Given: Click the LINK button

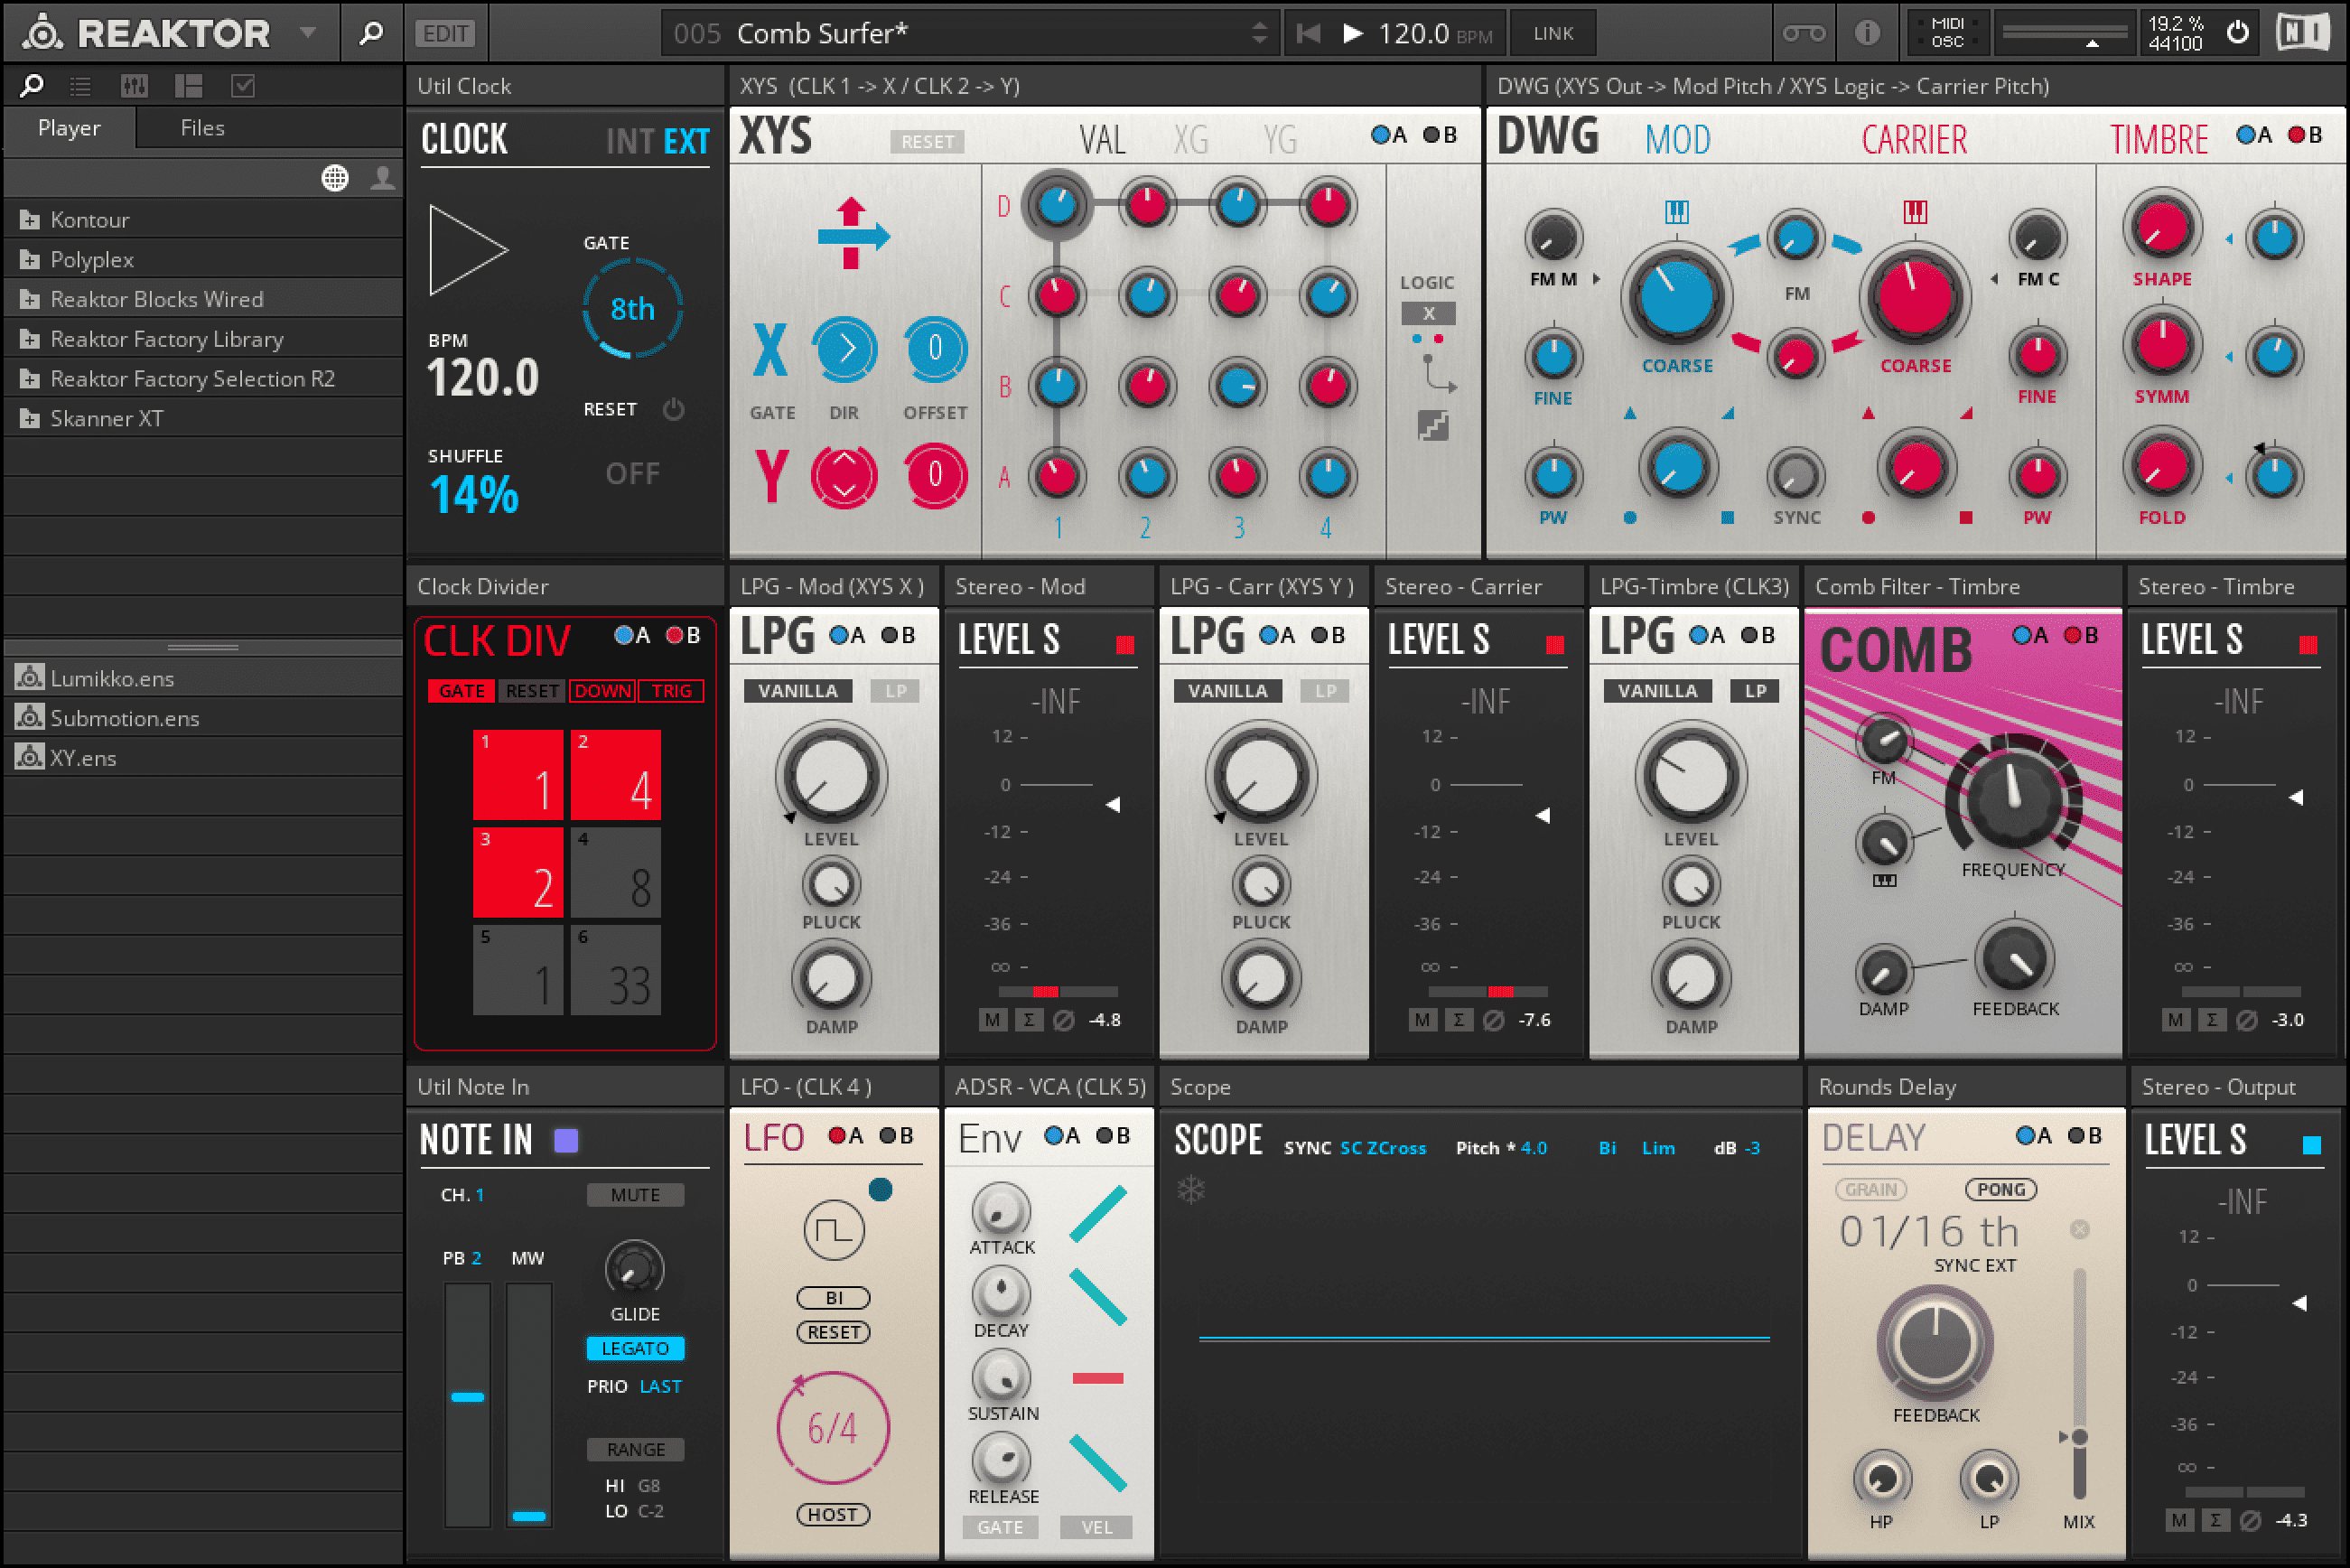Looking at the screenshot, I should tap(1553, 33).
